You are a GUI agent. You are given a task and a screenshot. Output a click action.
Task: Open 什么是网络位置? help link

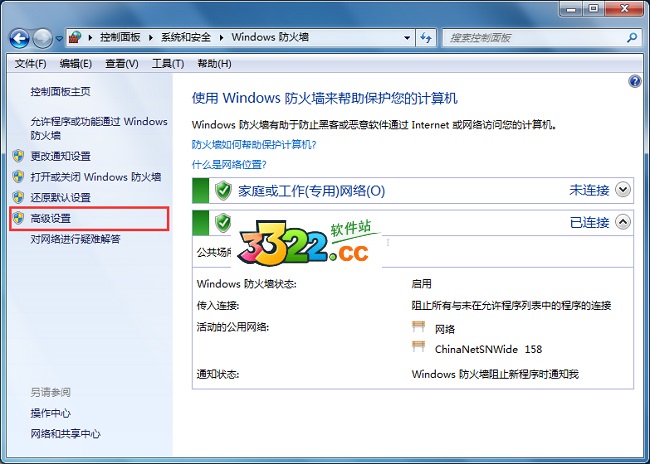tap(229, 165)
